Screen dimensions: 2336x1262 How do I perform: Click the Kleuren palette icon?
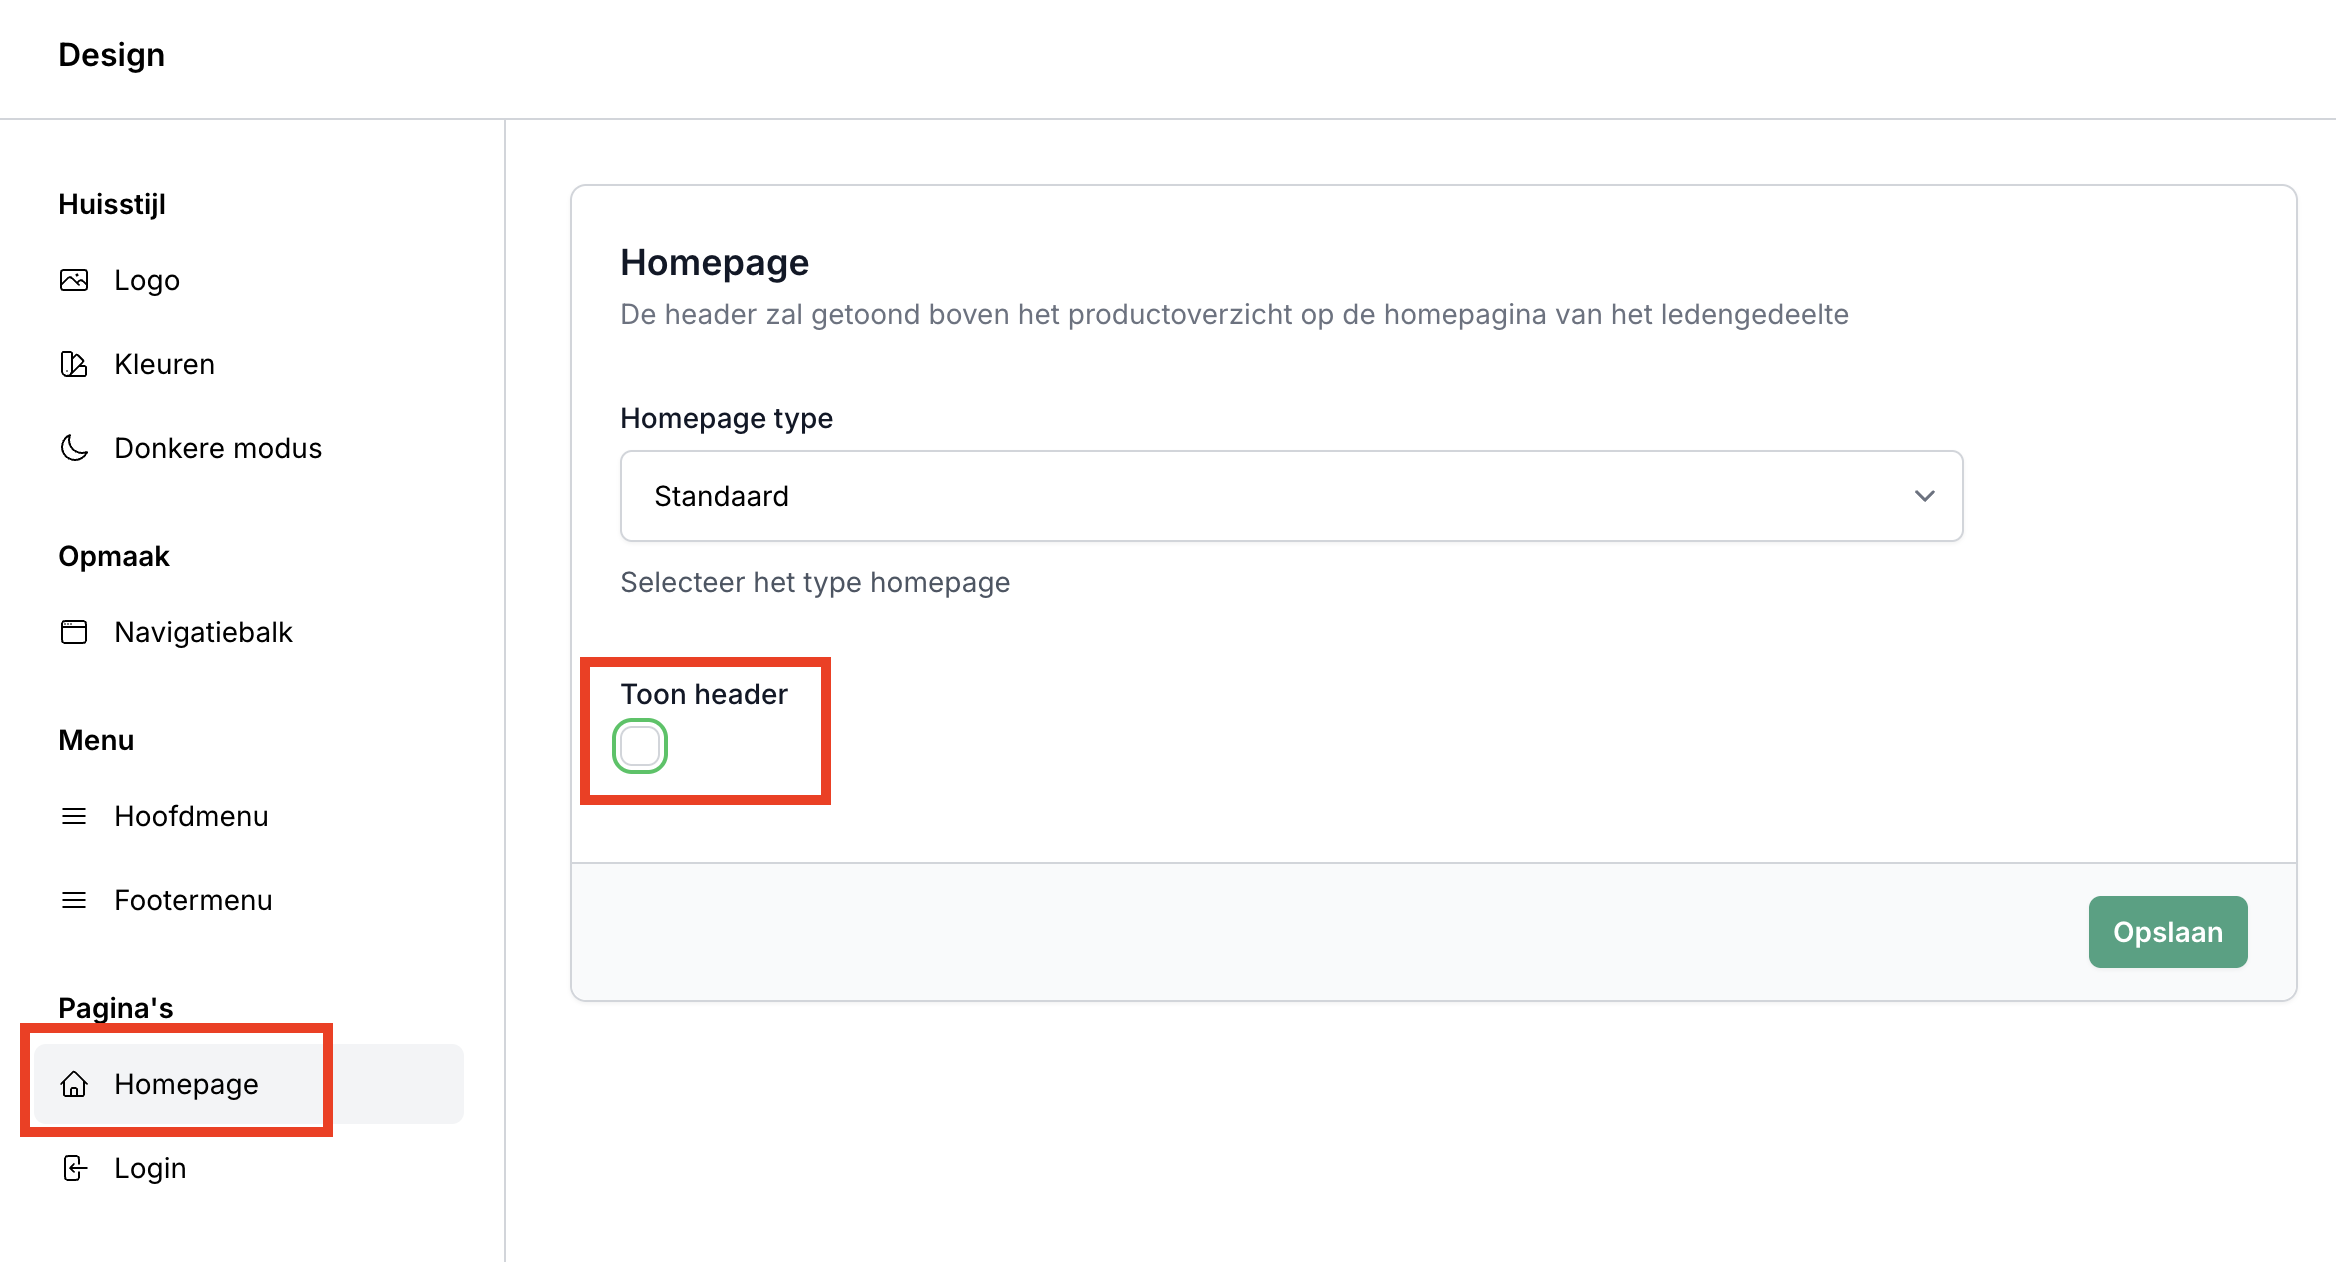pos(74,364)
